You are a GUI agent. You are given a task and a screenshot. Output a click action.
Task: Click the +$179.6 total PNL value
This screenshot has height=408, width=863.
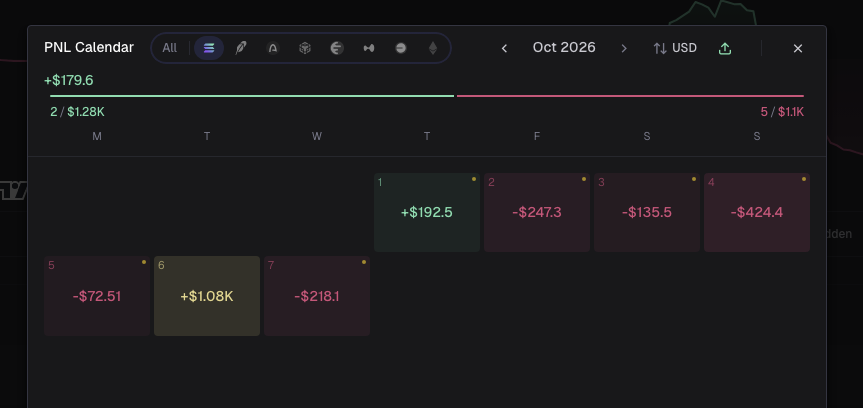click(x=69, y=80)
